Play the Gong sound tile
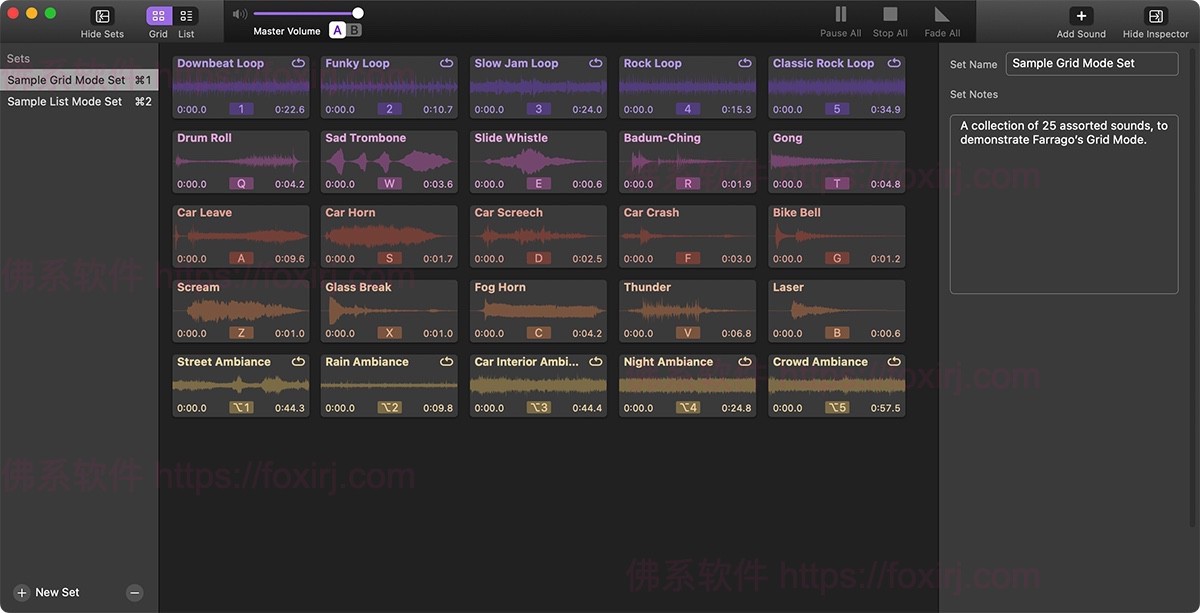 (836, 161)
